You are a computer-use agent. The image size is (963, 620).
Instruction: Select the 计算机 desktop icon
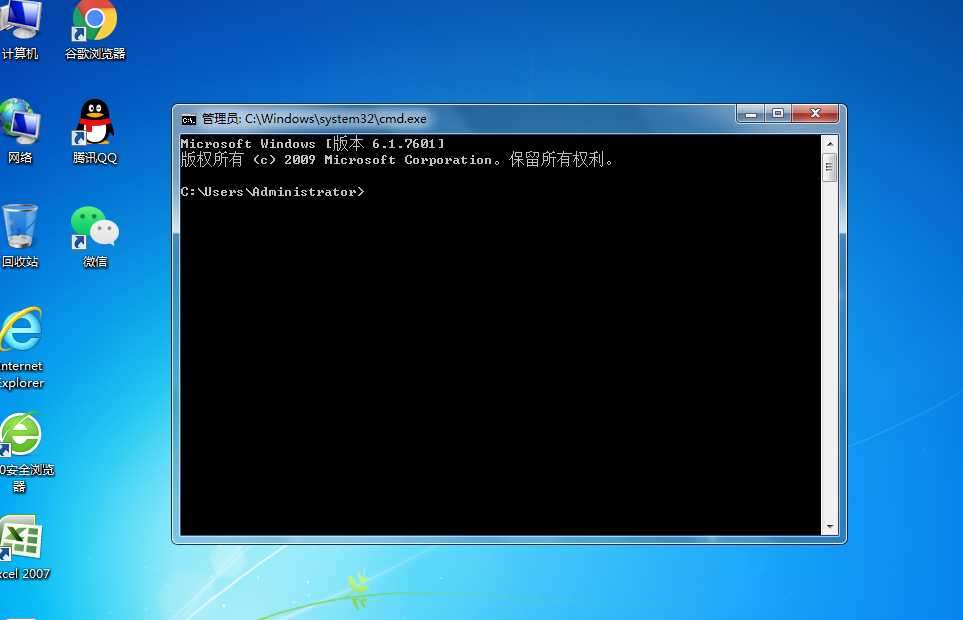pos(20,30)
